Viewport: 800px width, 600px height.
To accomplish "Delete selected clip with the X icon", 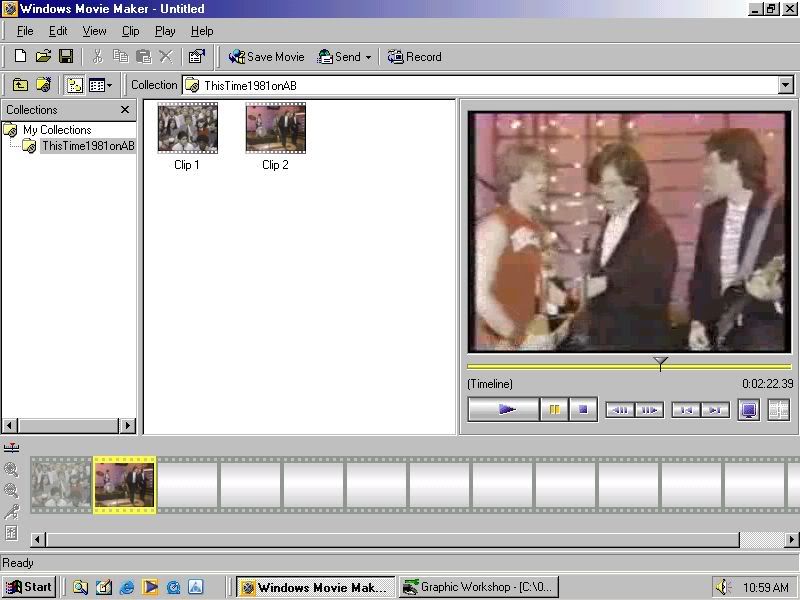I will [166, 56].
